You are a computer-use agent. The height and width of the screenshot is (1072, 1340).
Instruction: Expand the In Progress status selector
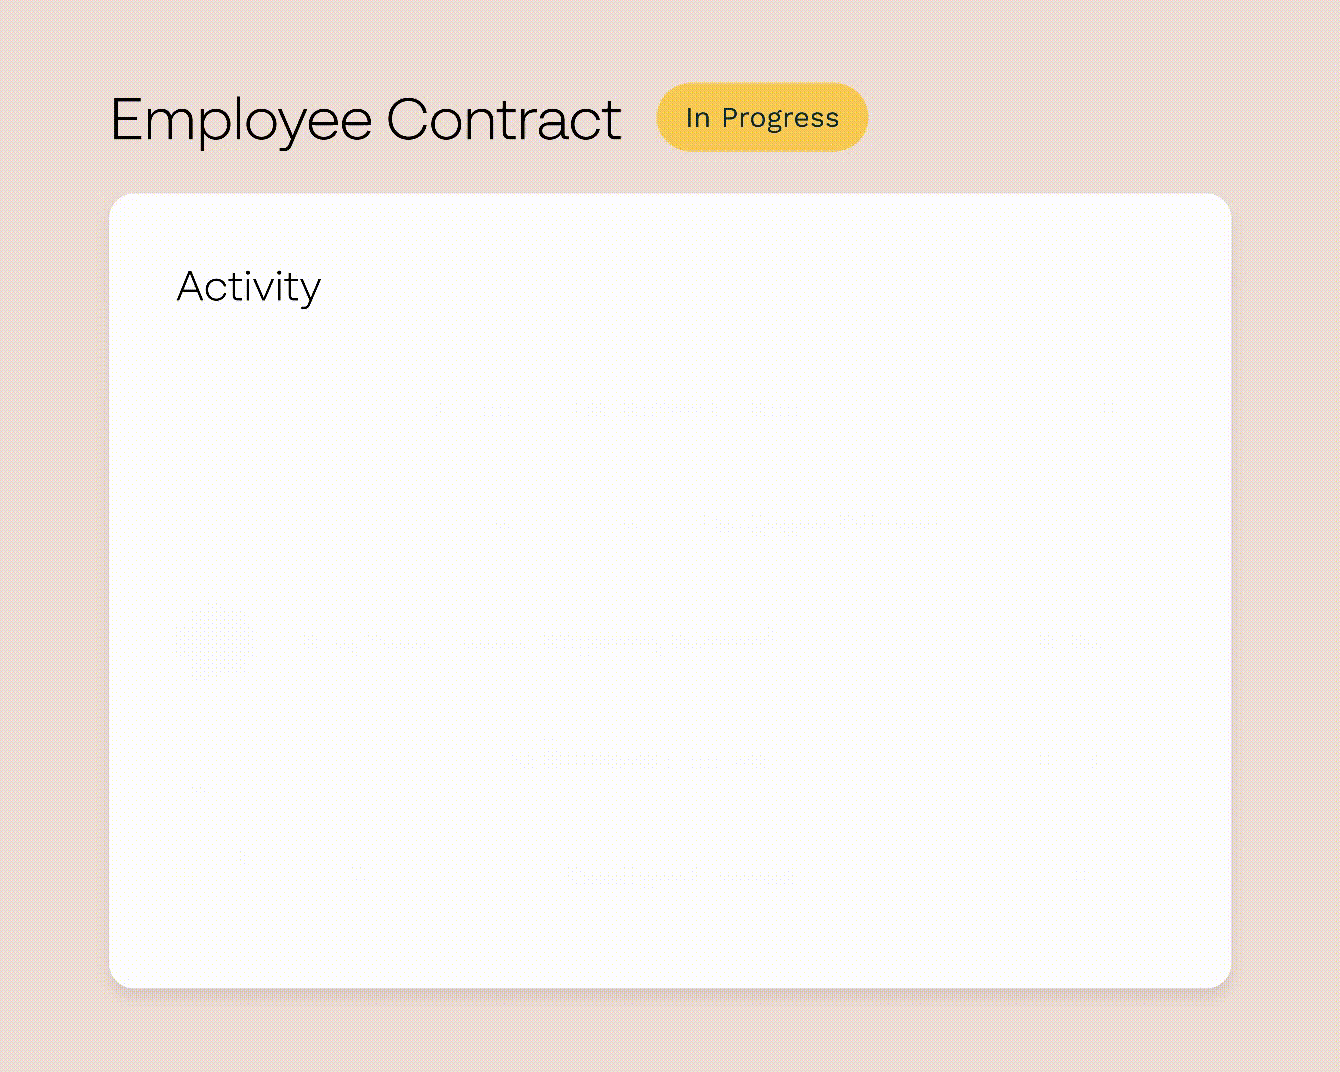pyautogui.click(x=762, y=117)
